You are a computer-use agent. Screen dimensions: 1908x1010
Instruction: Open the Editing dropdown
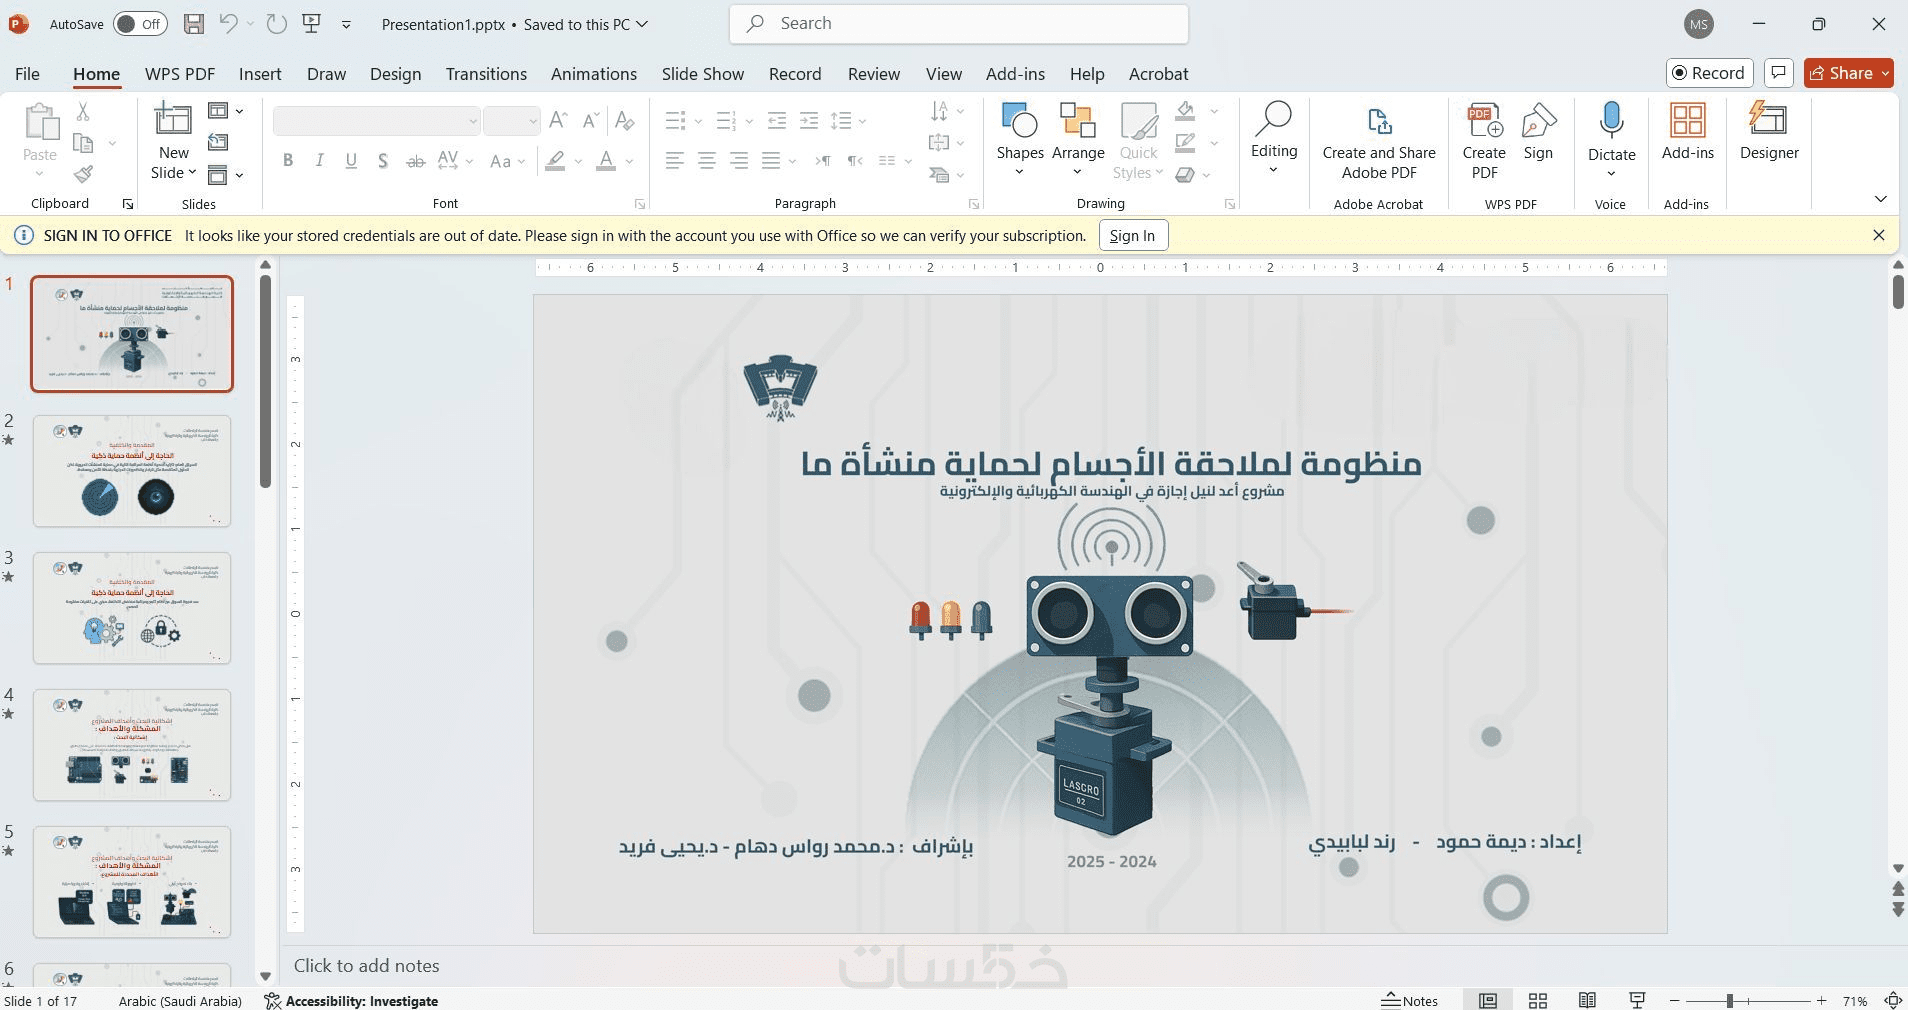coord(1274,140)
